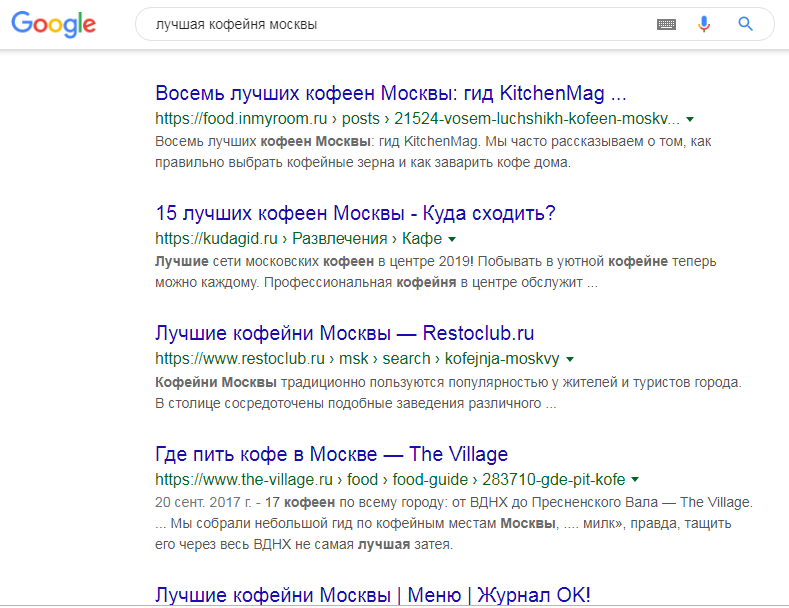Click the kudagid.ru › Развлечения › Кафе breadcrumb
Screen dimensions: 789x608
pyautogui.click(x=298, y=239)
